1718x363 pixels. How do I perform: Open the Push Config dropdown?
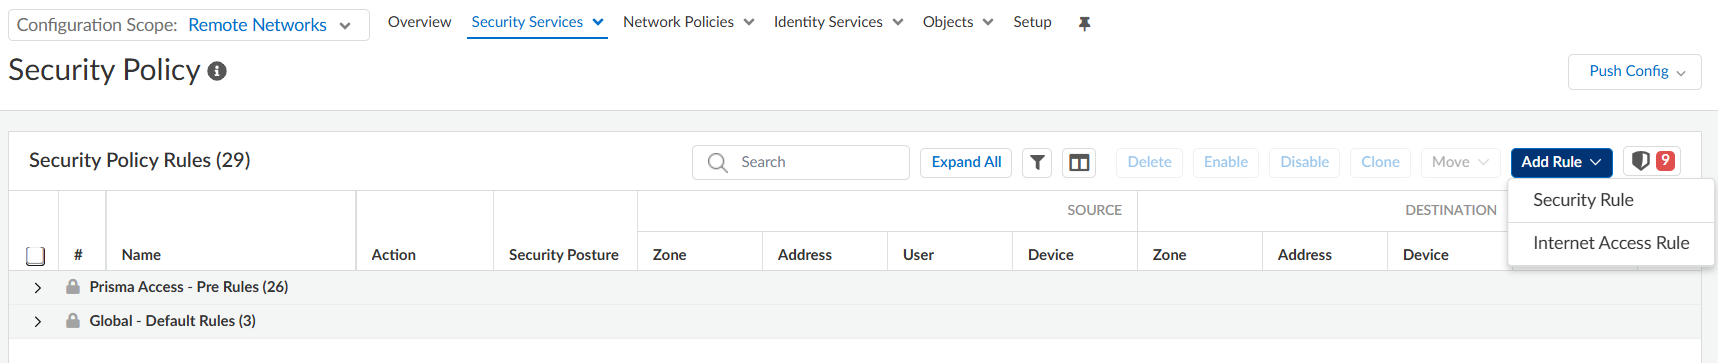pyautogui.click(x=1635, y=72)
